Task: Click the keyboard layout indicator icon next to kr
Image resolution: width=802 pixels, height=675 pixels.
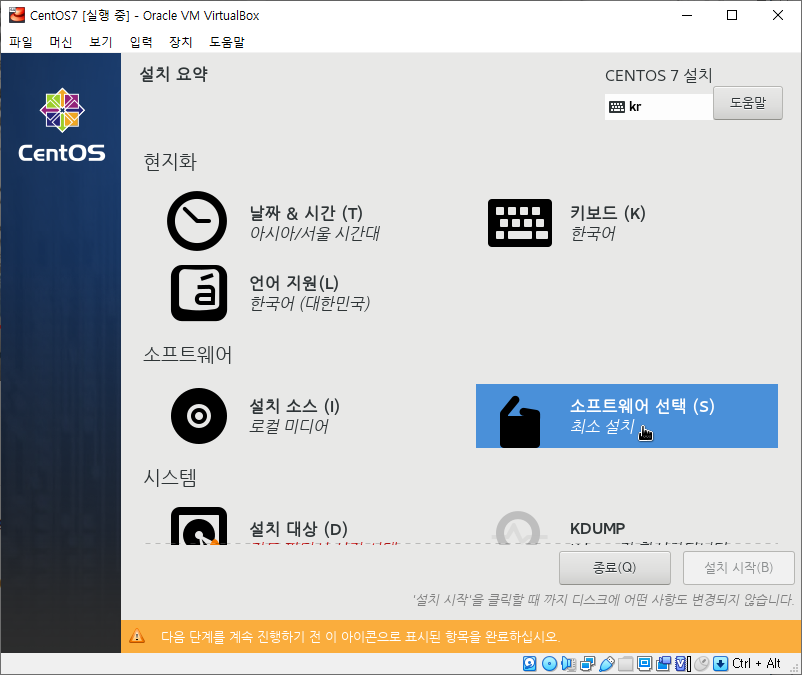Action: tap(617, 107)
